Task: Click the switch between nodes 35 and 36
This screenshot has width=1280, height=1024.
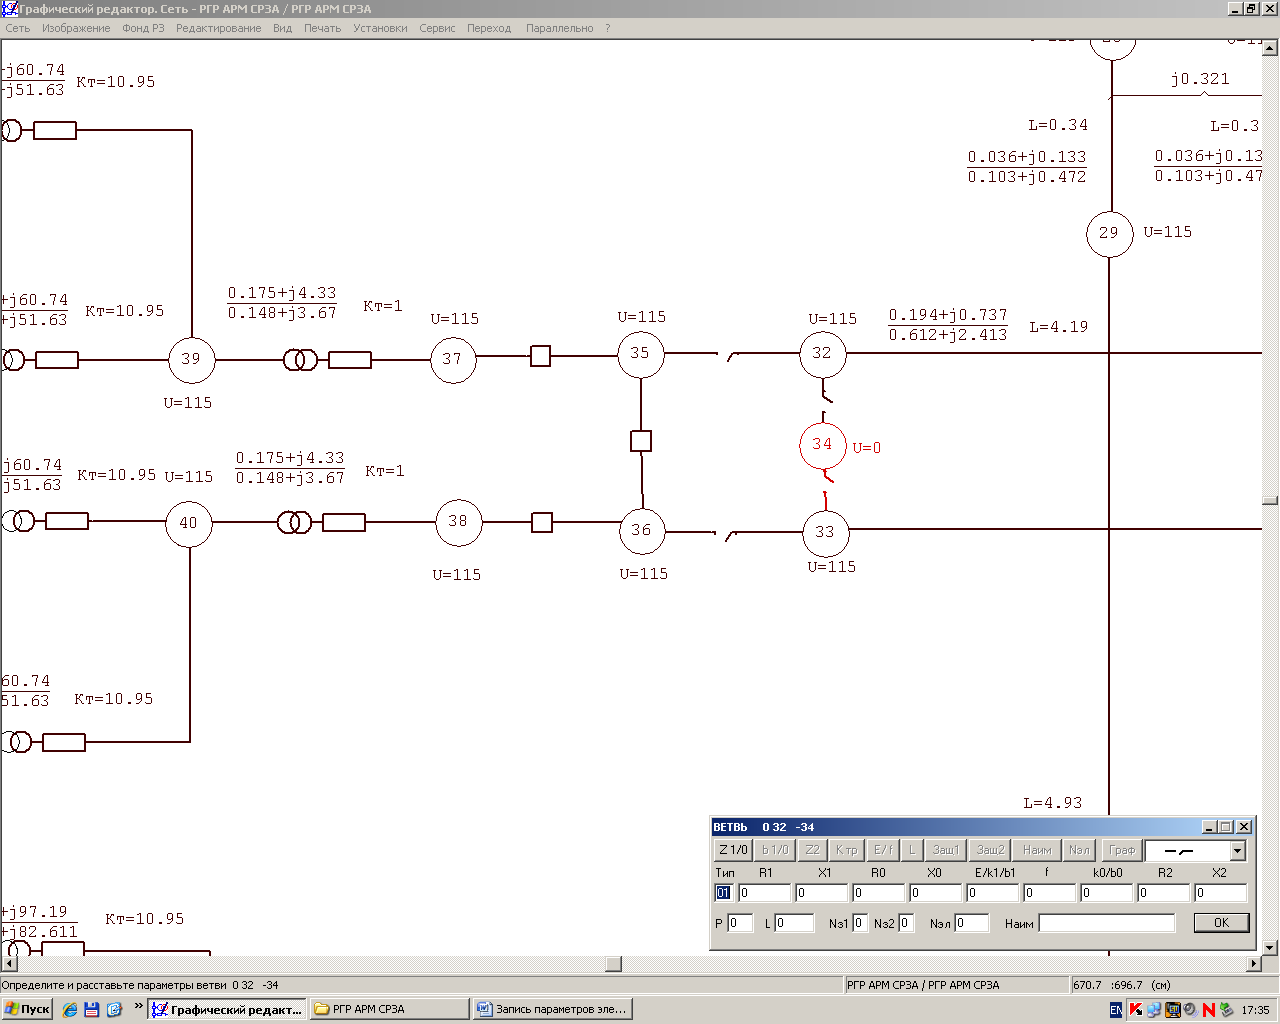Action: (x=641, y=441)
